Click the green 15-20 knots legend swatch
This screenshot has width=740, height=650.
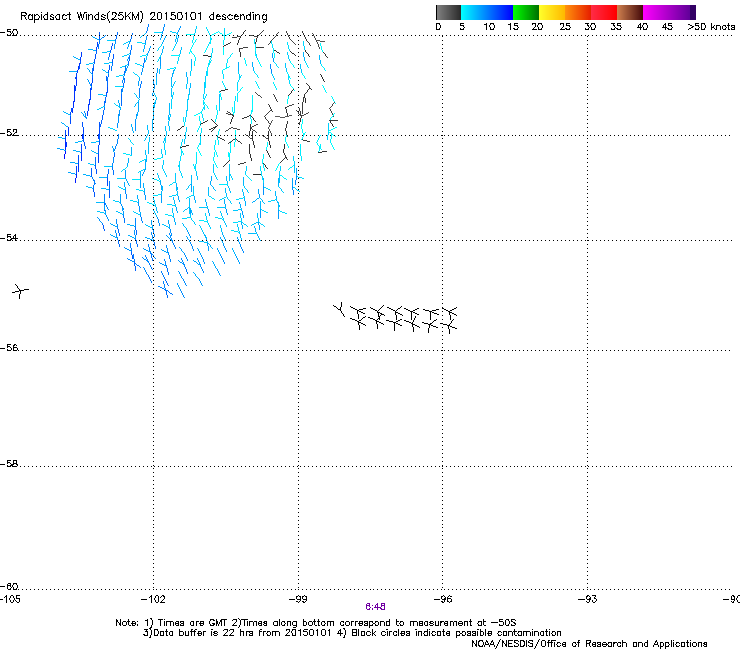click(x=526, y=12)
